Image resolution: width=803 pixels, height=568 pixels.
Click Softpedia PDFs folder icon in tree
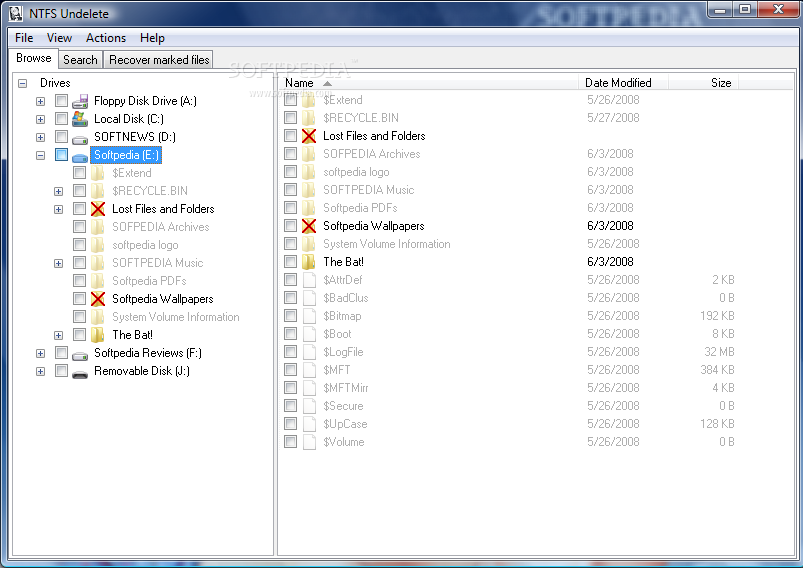(97, 281)
